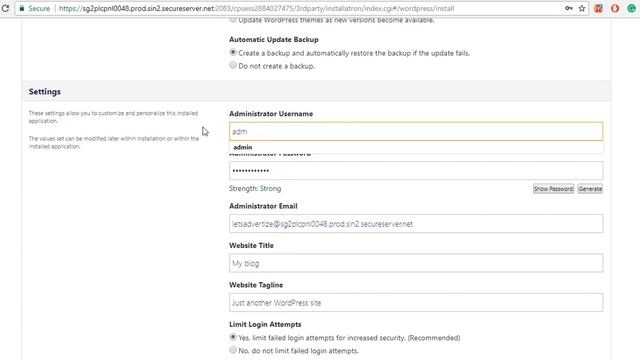Click the 'Automatic Update Backup' label
The width and height of the screenshot is (640, 360).
(x=274, y=40)
